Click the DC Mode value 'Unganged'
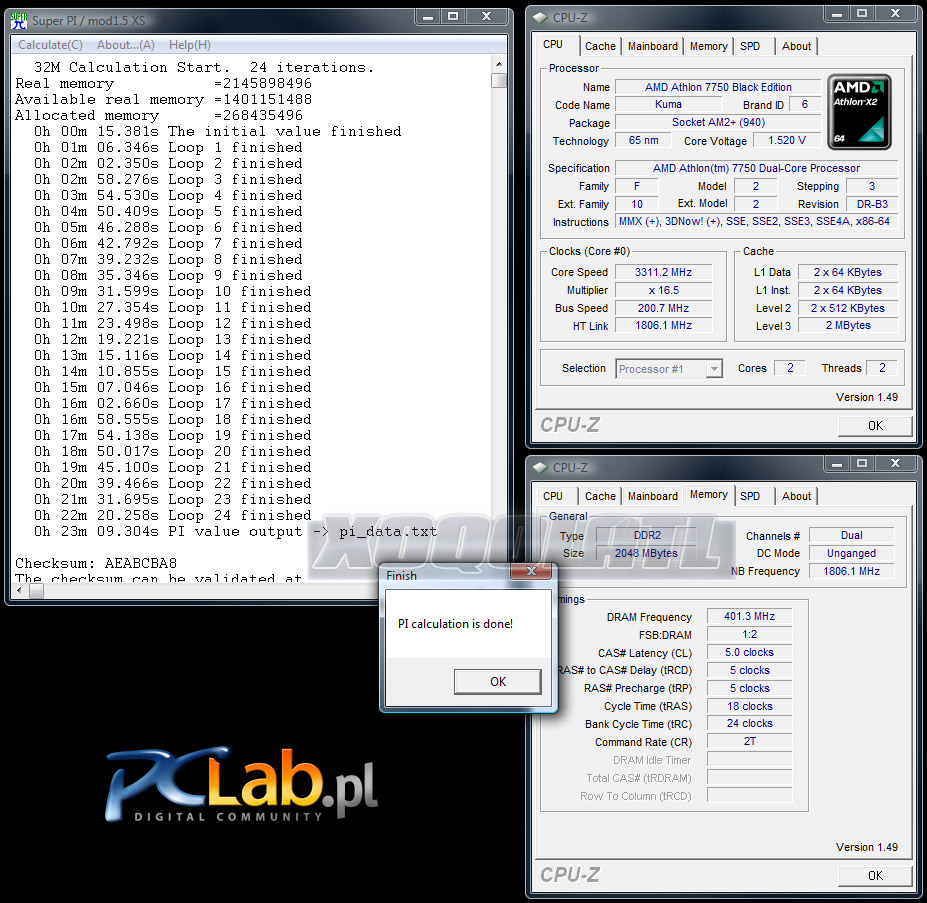Image resolution: width=927 pixels, height=903 pixels. pyautogui.click(x=851, y=554)
